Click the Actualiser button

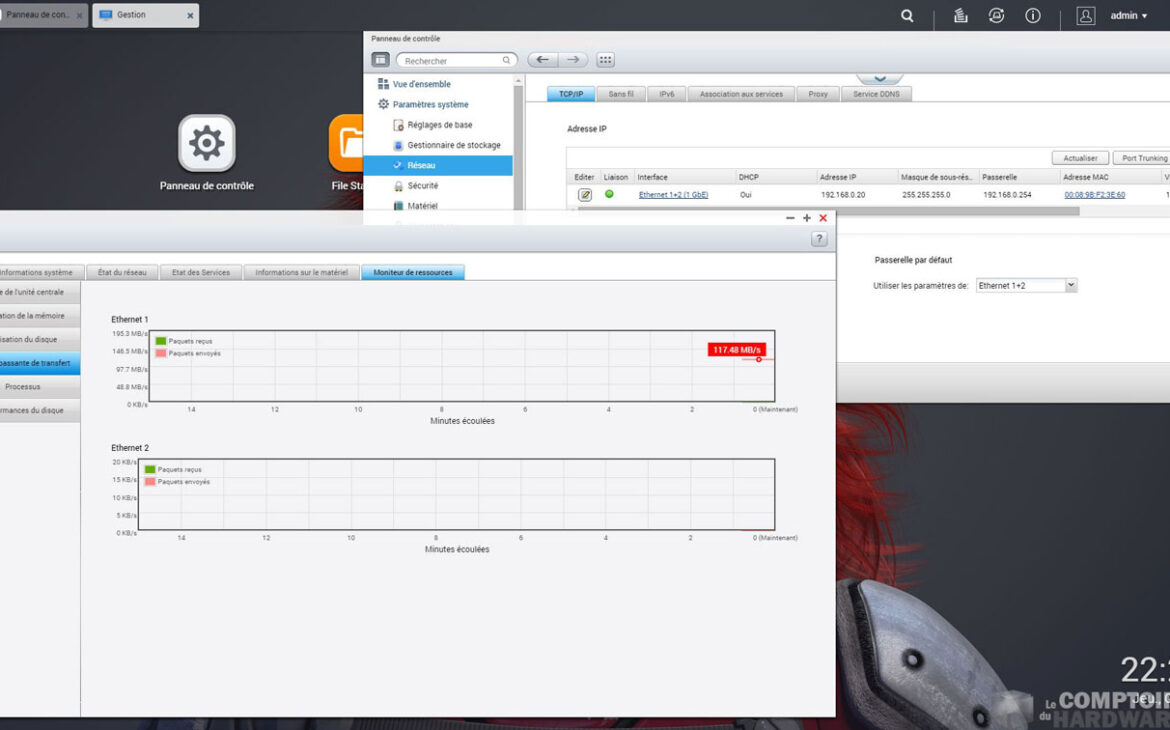[1080, 158]
